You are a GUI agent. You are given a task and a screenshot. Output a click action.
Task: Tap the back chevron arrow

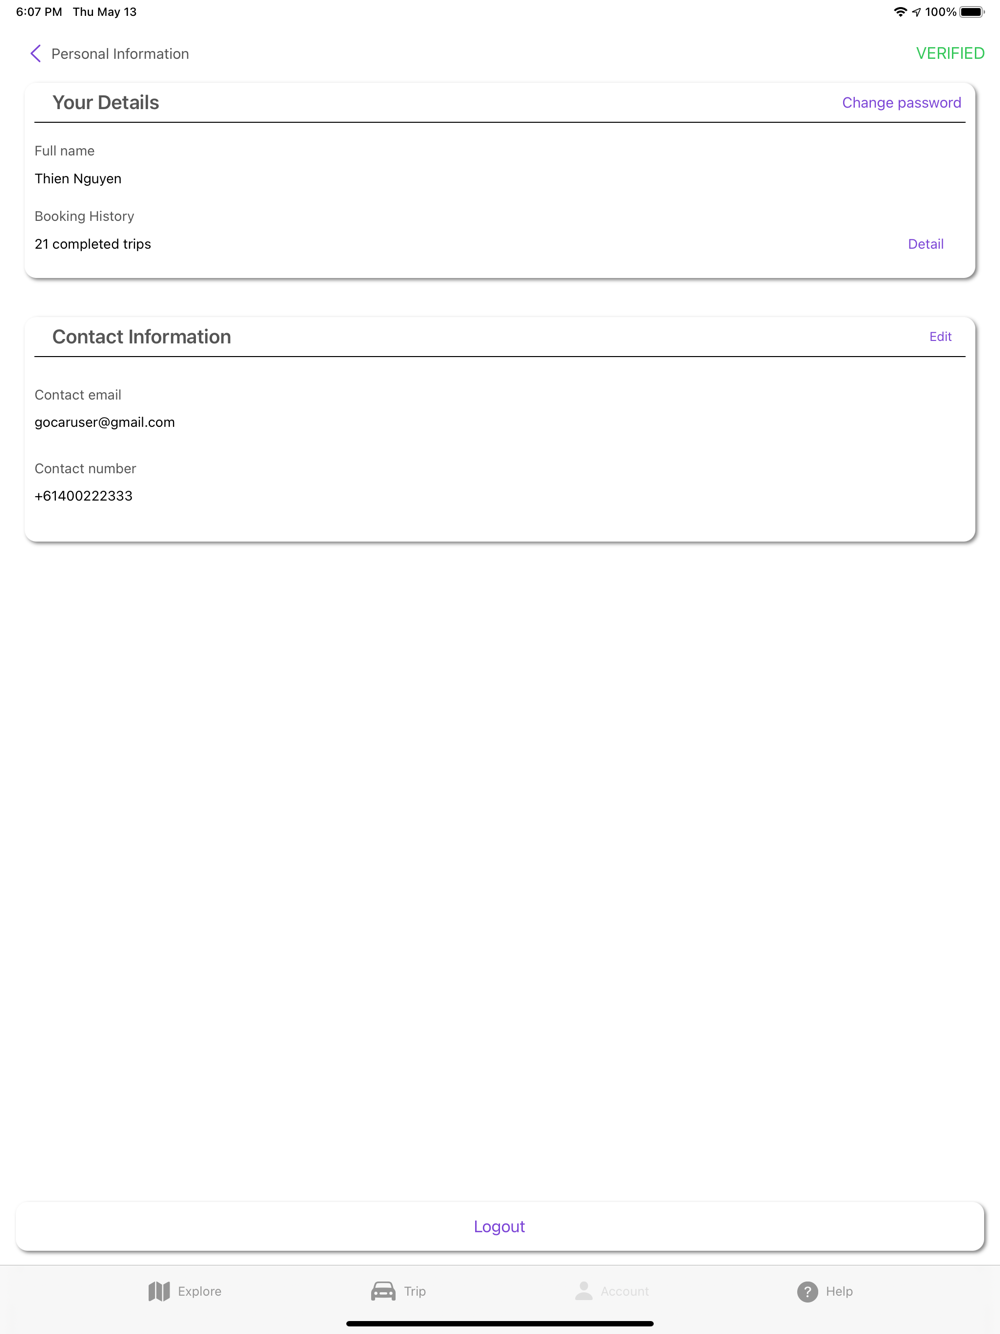[36, 54]
